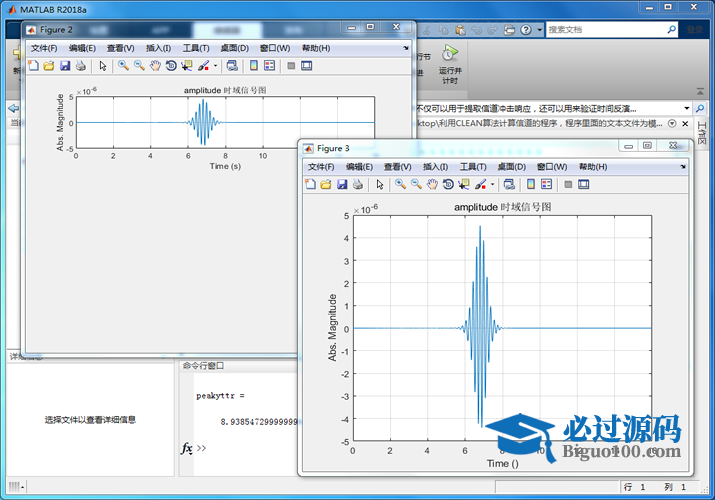Image resolution: width=715 pixels, height=500 pixels.
Task: Insert Legend icon in Figure 3
Action: tap(546, 184)
